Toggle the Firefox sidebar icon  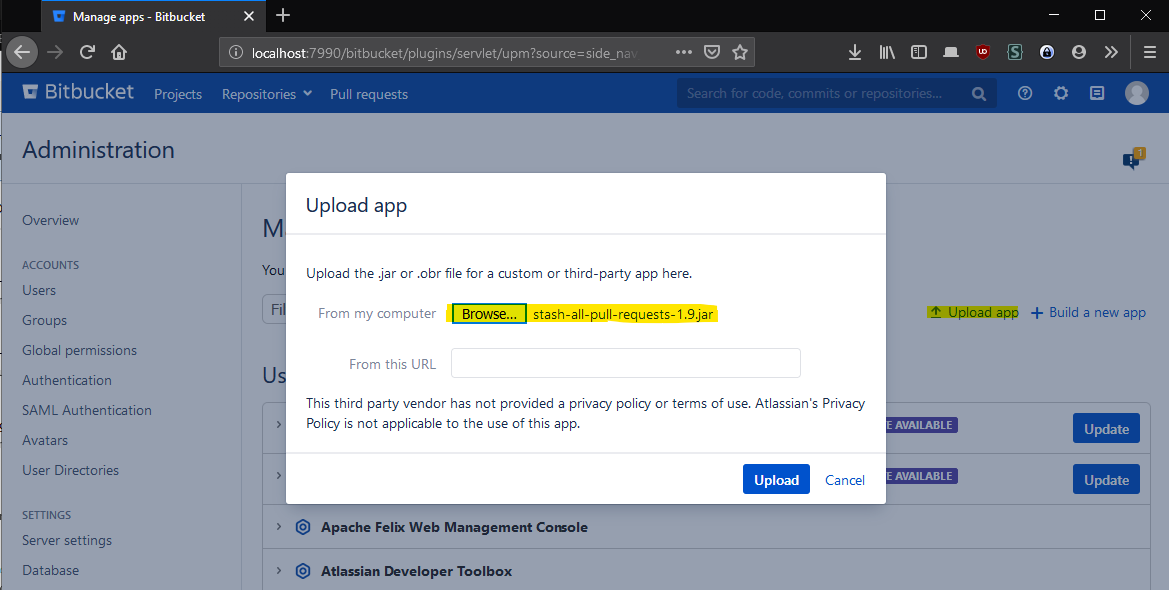click(919, 51)
